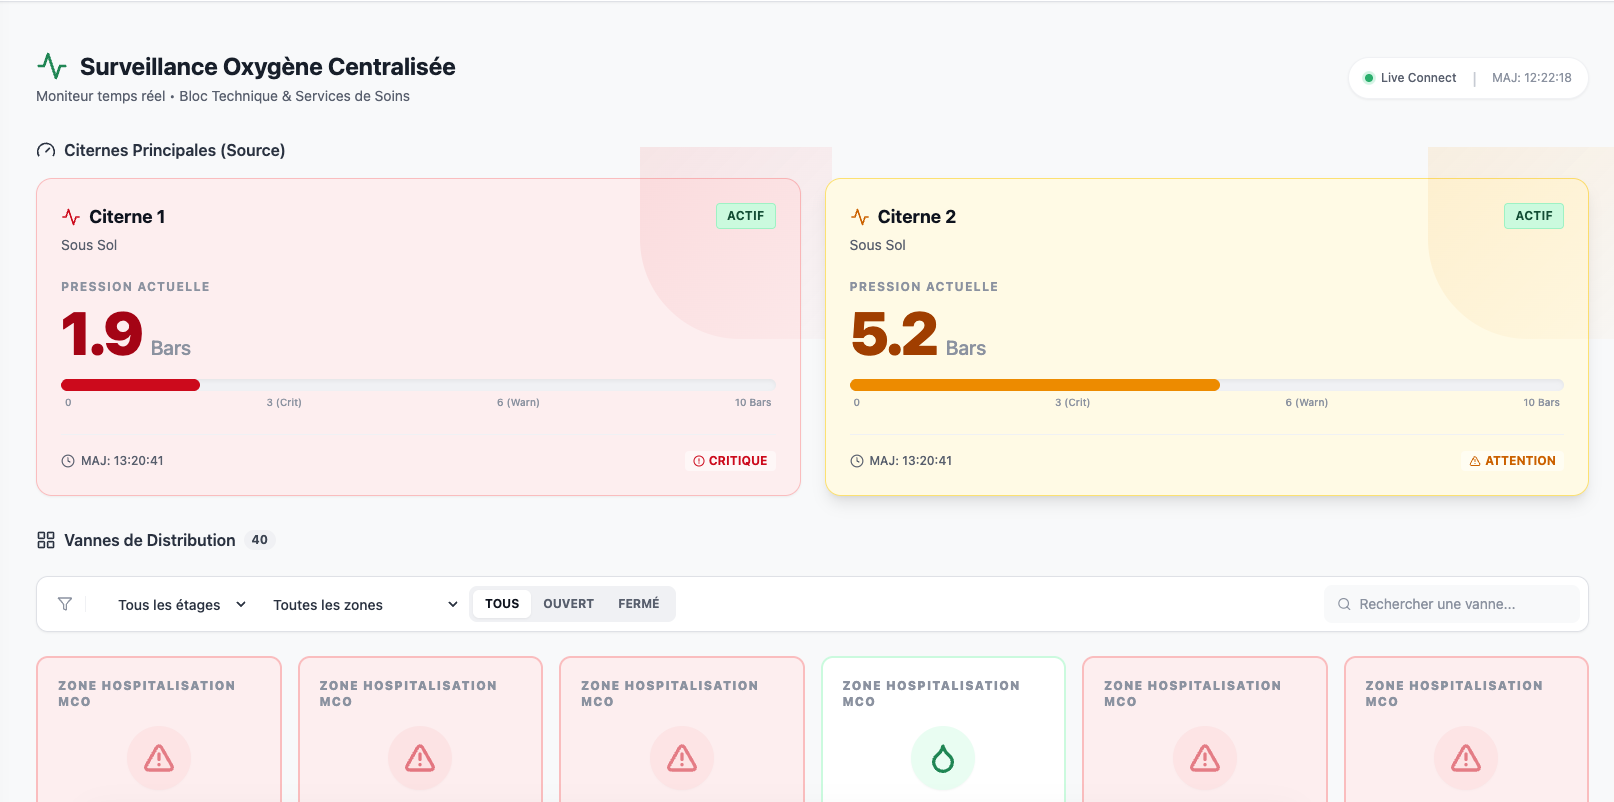Click the heartbeat logo beside Surveillance Oxygène Centralisée
This screenshot has width=1614, height=802.
point(52,66)
